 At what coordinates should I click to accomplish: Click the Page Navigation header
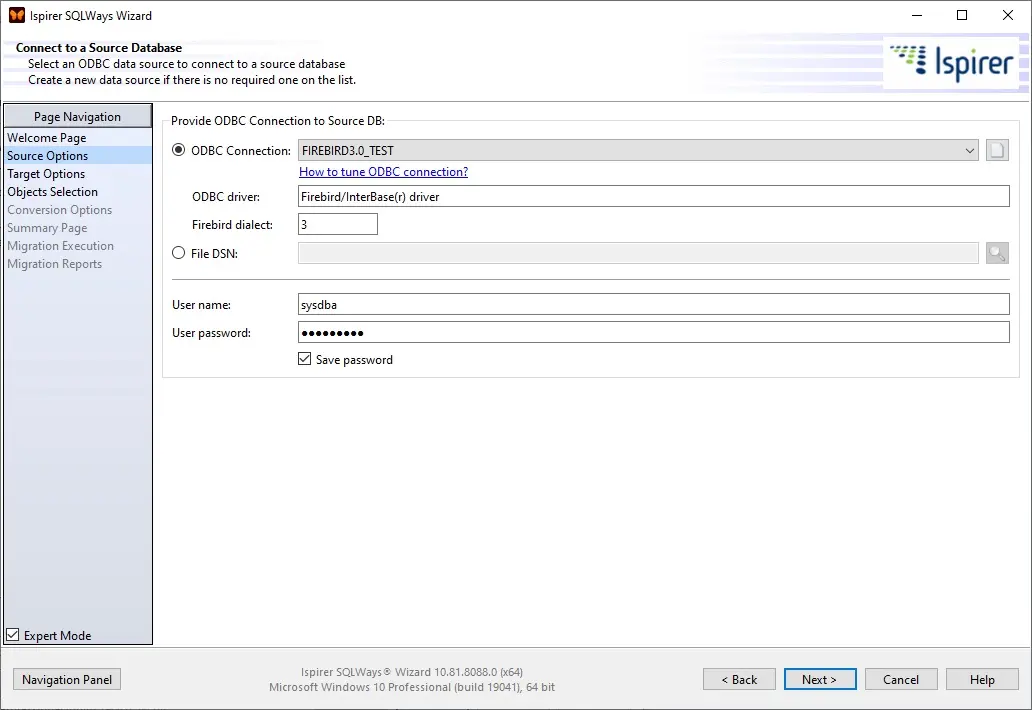pyautogui.click(x=78, y=116)
